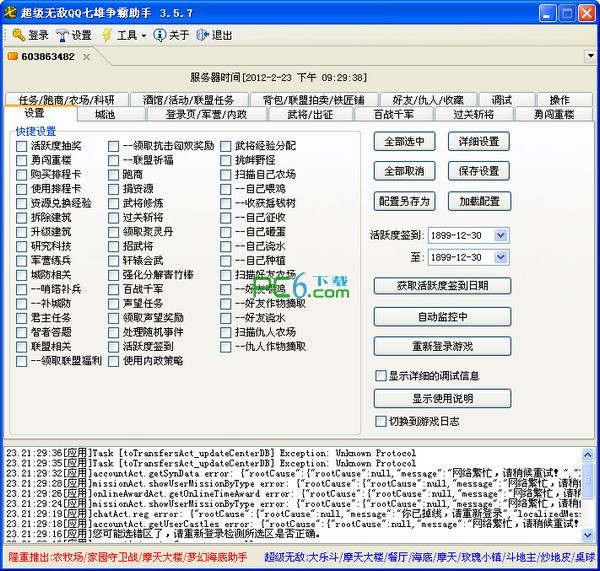
Task: Open tab list dropdown at right of account tabs
Action: (590, 56)
